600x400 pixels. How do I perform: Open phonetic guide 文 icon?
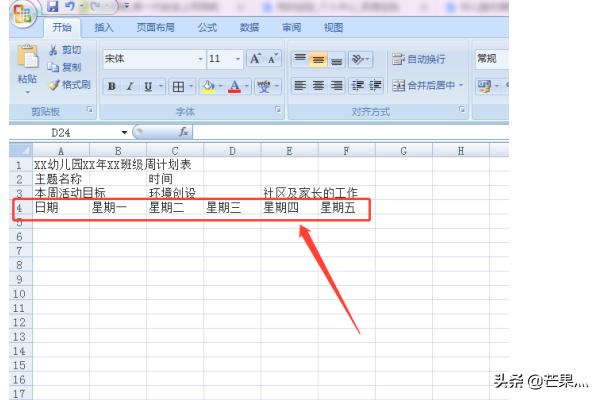(264, 87)
